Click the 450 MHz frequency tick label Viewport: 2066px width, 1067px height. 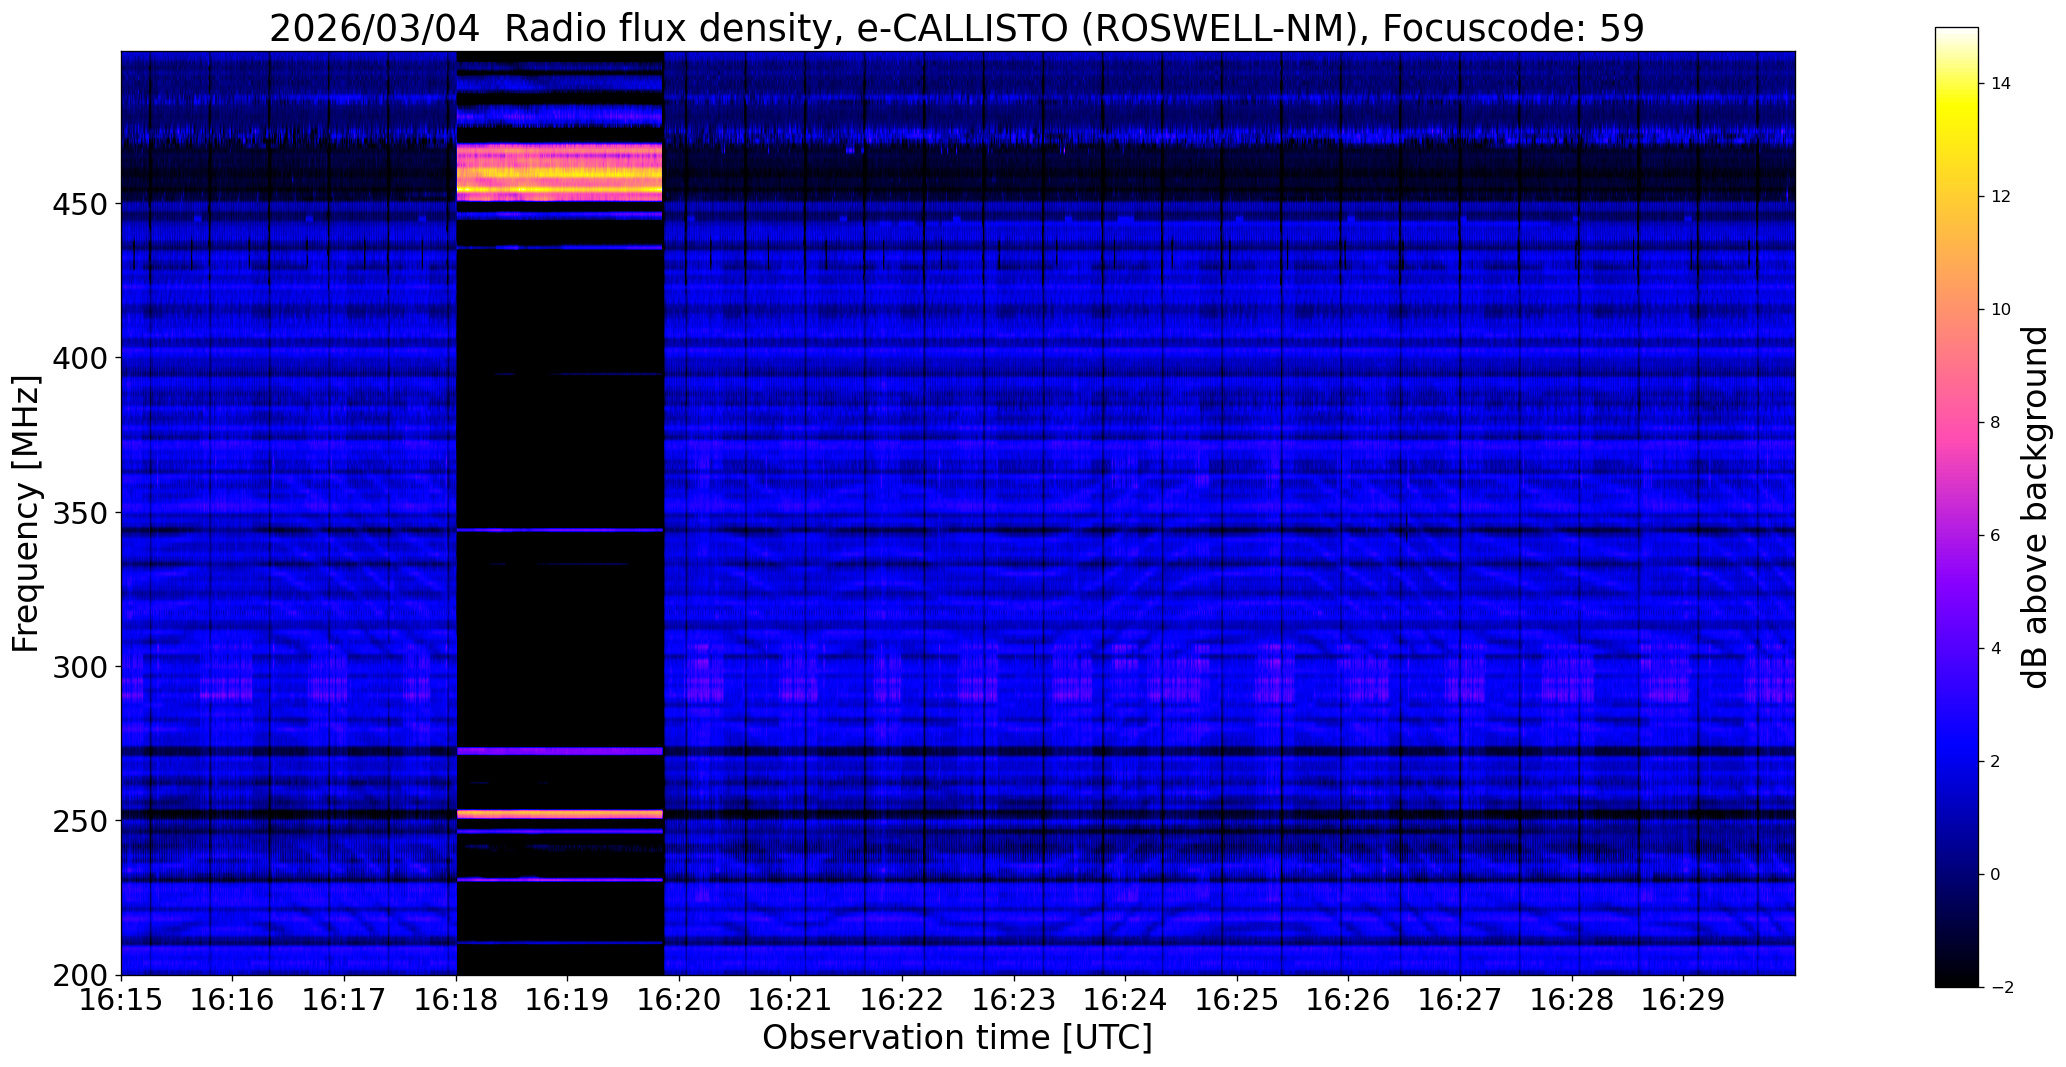79,204
